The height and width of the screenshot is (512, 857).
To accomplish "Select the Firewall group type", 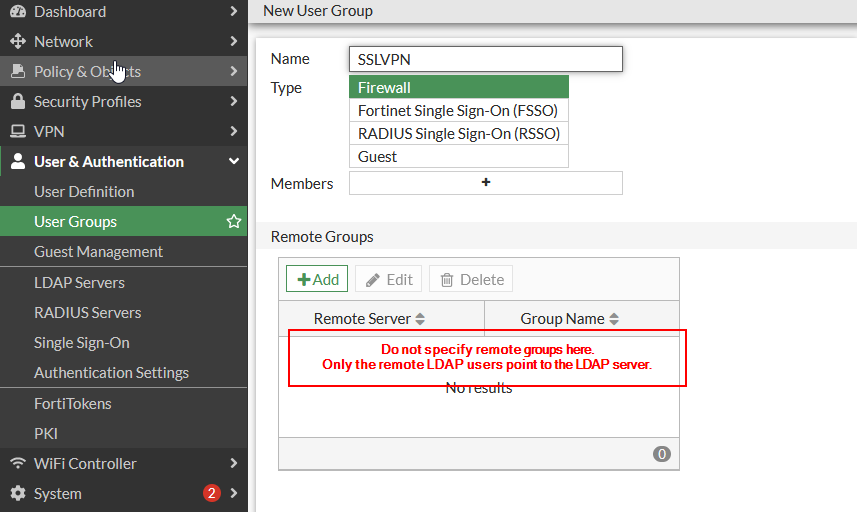I will (x=458, y=88).
